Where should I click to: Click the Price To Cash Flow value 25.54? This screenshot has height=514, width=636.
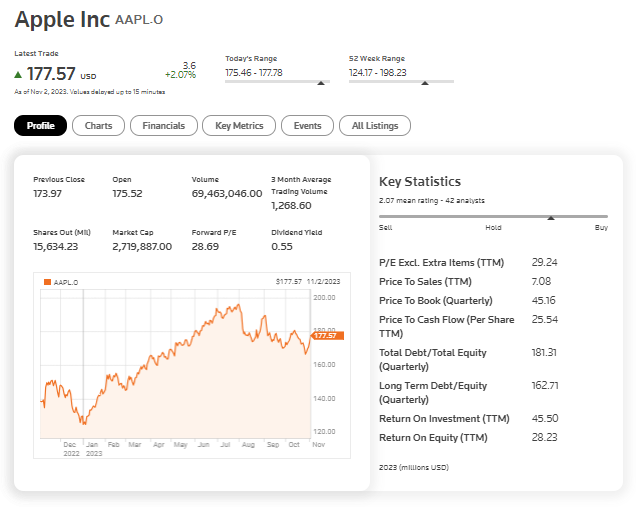click(x=545, y=320)
